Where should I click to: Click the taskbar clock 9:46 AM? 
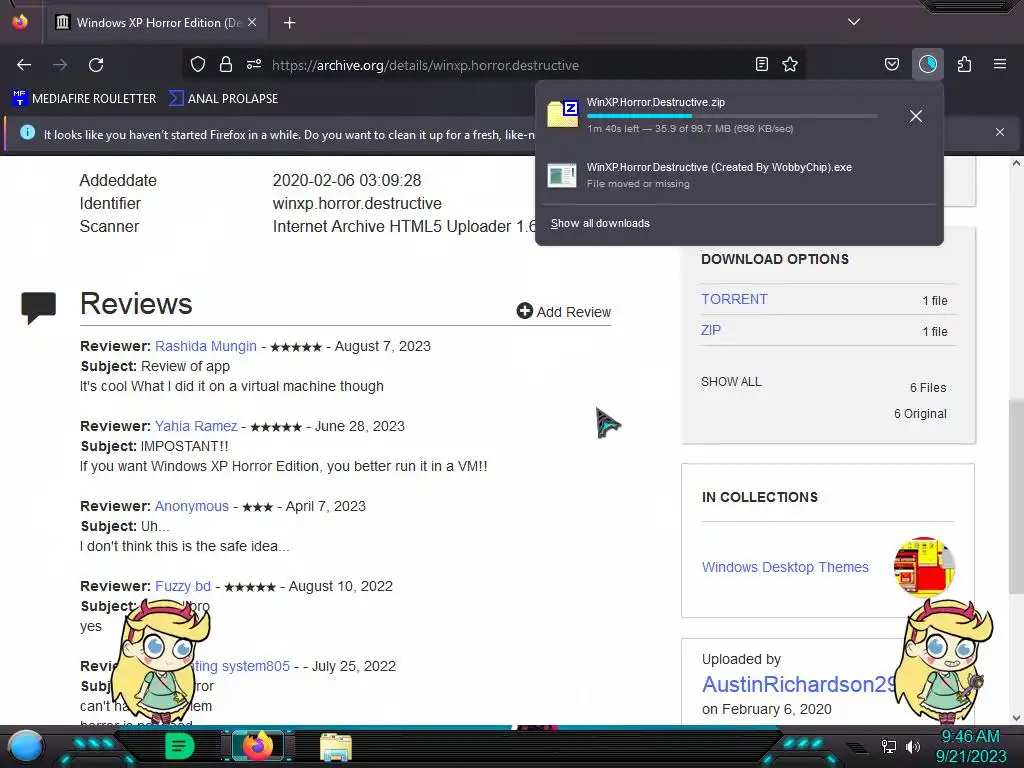point(970,737)
